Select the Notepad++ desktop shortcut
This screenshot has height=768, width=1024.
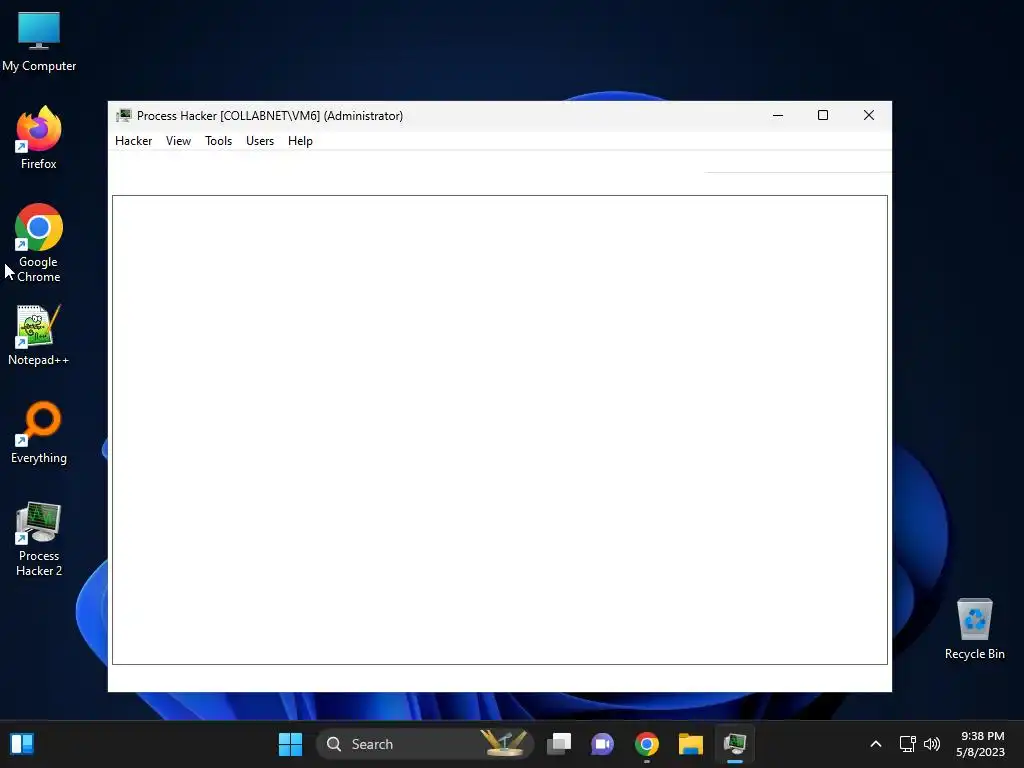(x=39, y=335)
